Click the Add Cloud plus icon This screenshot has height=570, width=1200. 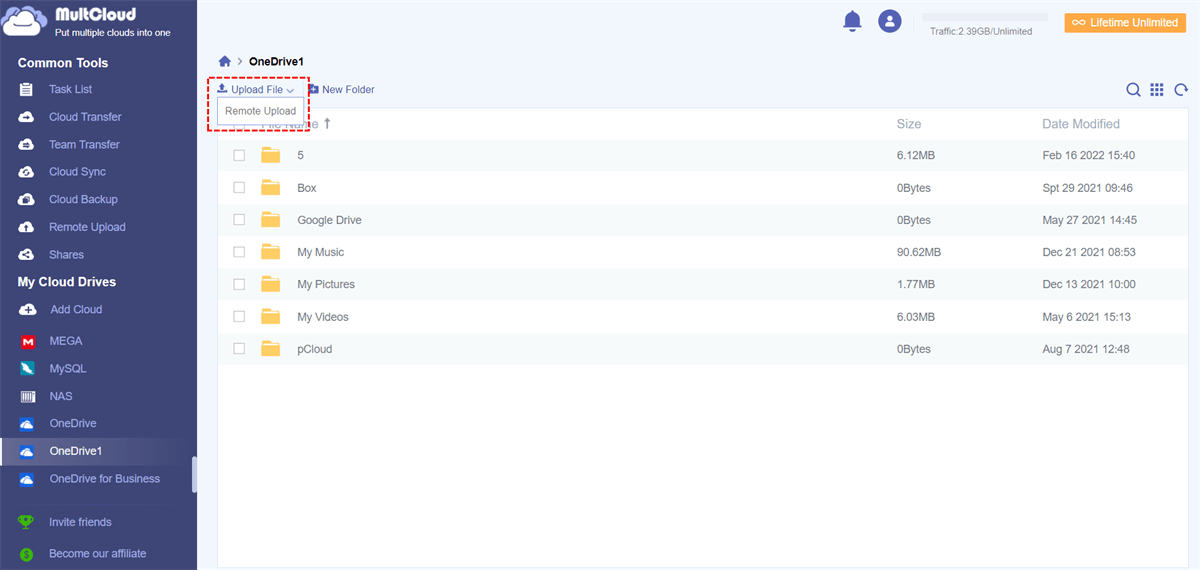(x=28, y=310)
